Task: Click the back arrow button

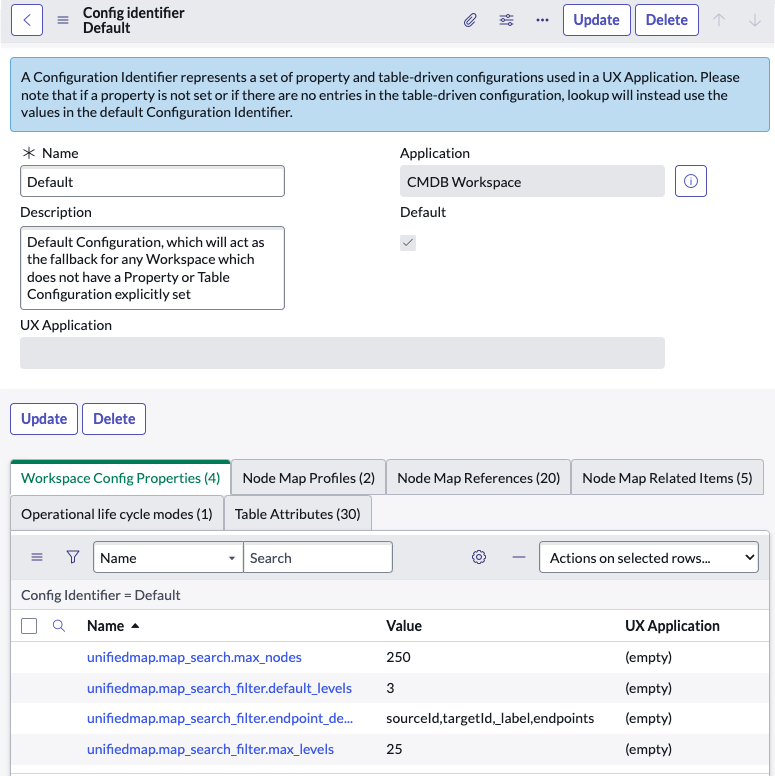Action: tap(27, 20)
